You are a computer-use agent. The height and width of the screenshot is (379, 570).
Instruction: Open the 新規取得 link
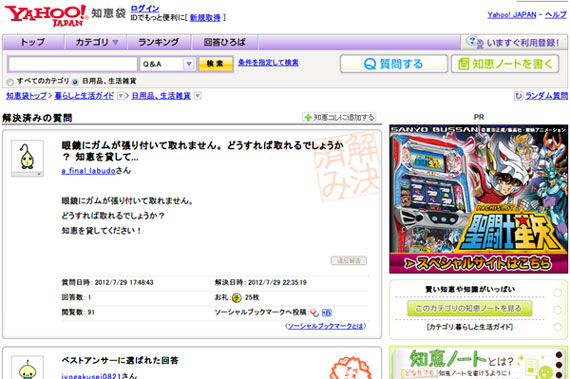[x=205, y=17]
